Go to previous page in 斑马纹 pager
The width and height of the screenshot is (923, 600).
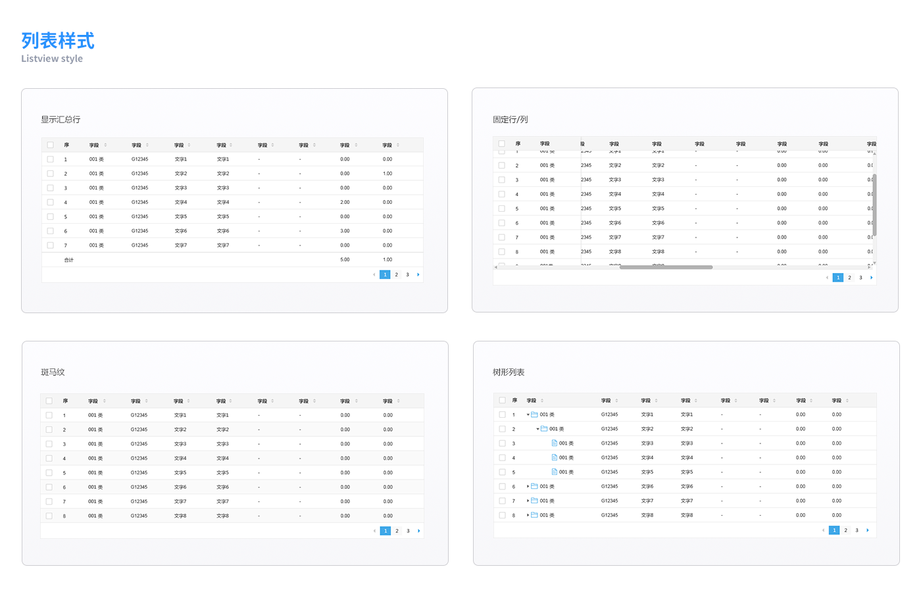375,531
